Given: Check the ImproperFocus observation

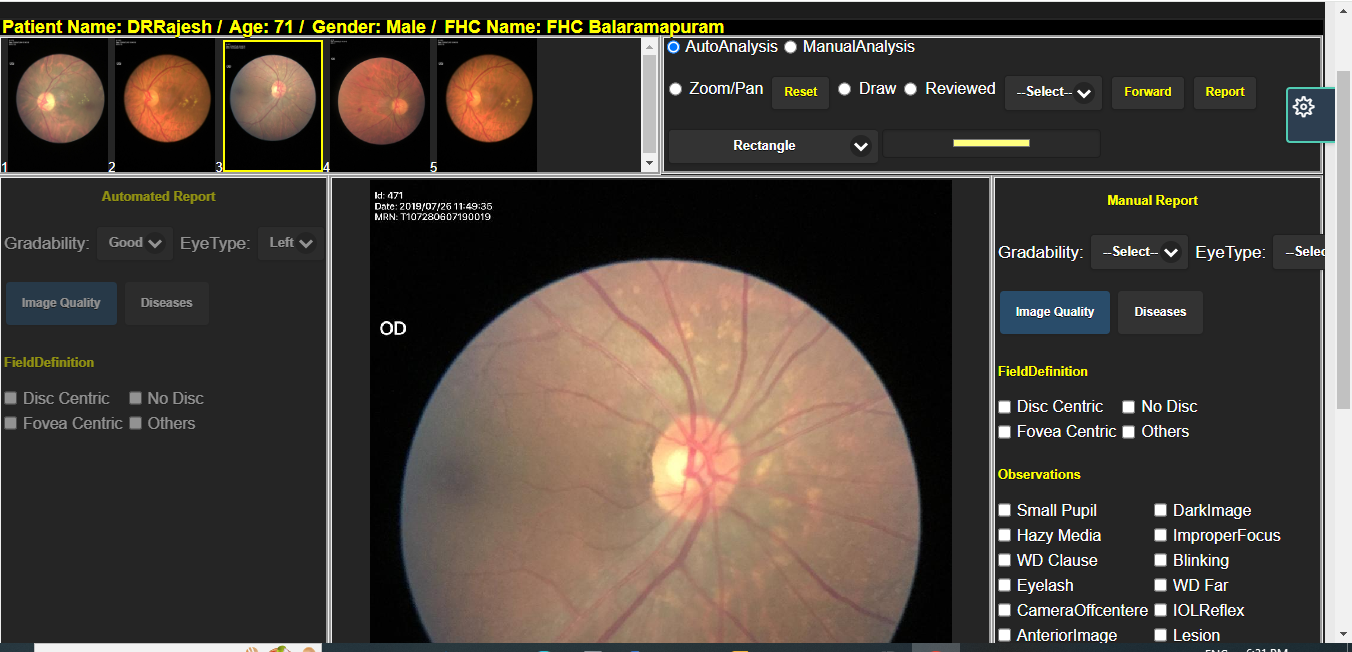Looking at the screenshot, I should [x=1161, y=535].
